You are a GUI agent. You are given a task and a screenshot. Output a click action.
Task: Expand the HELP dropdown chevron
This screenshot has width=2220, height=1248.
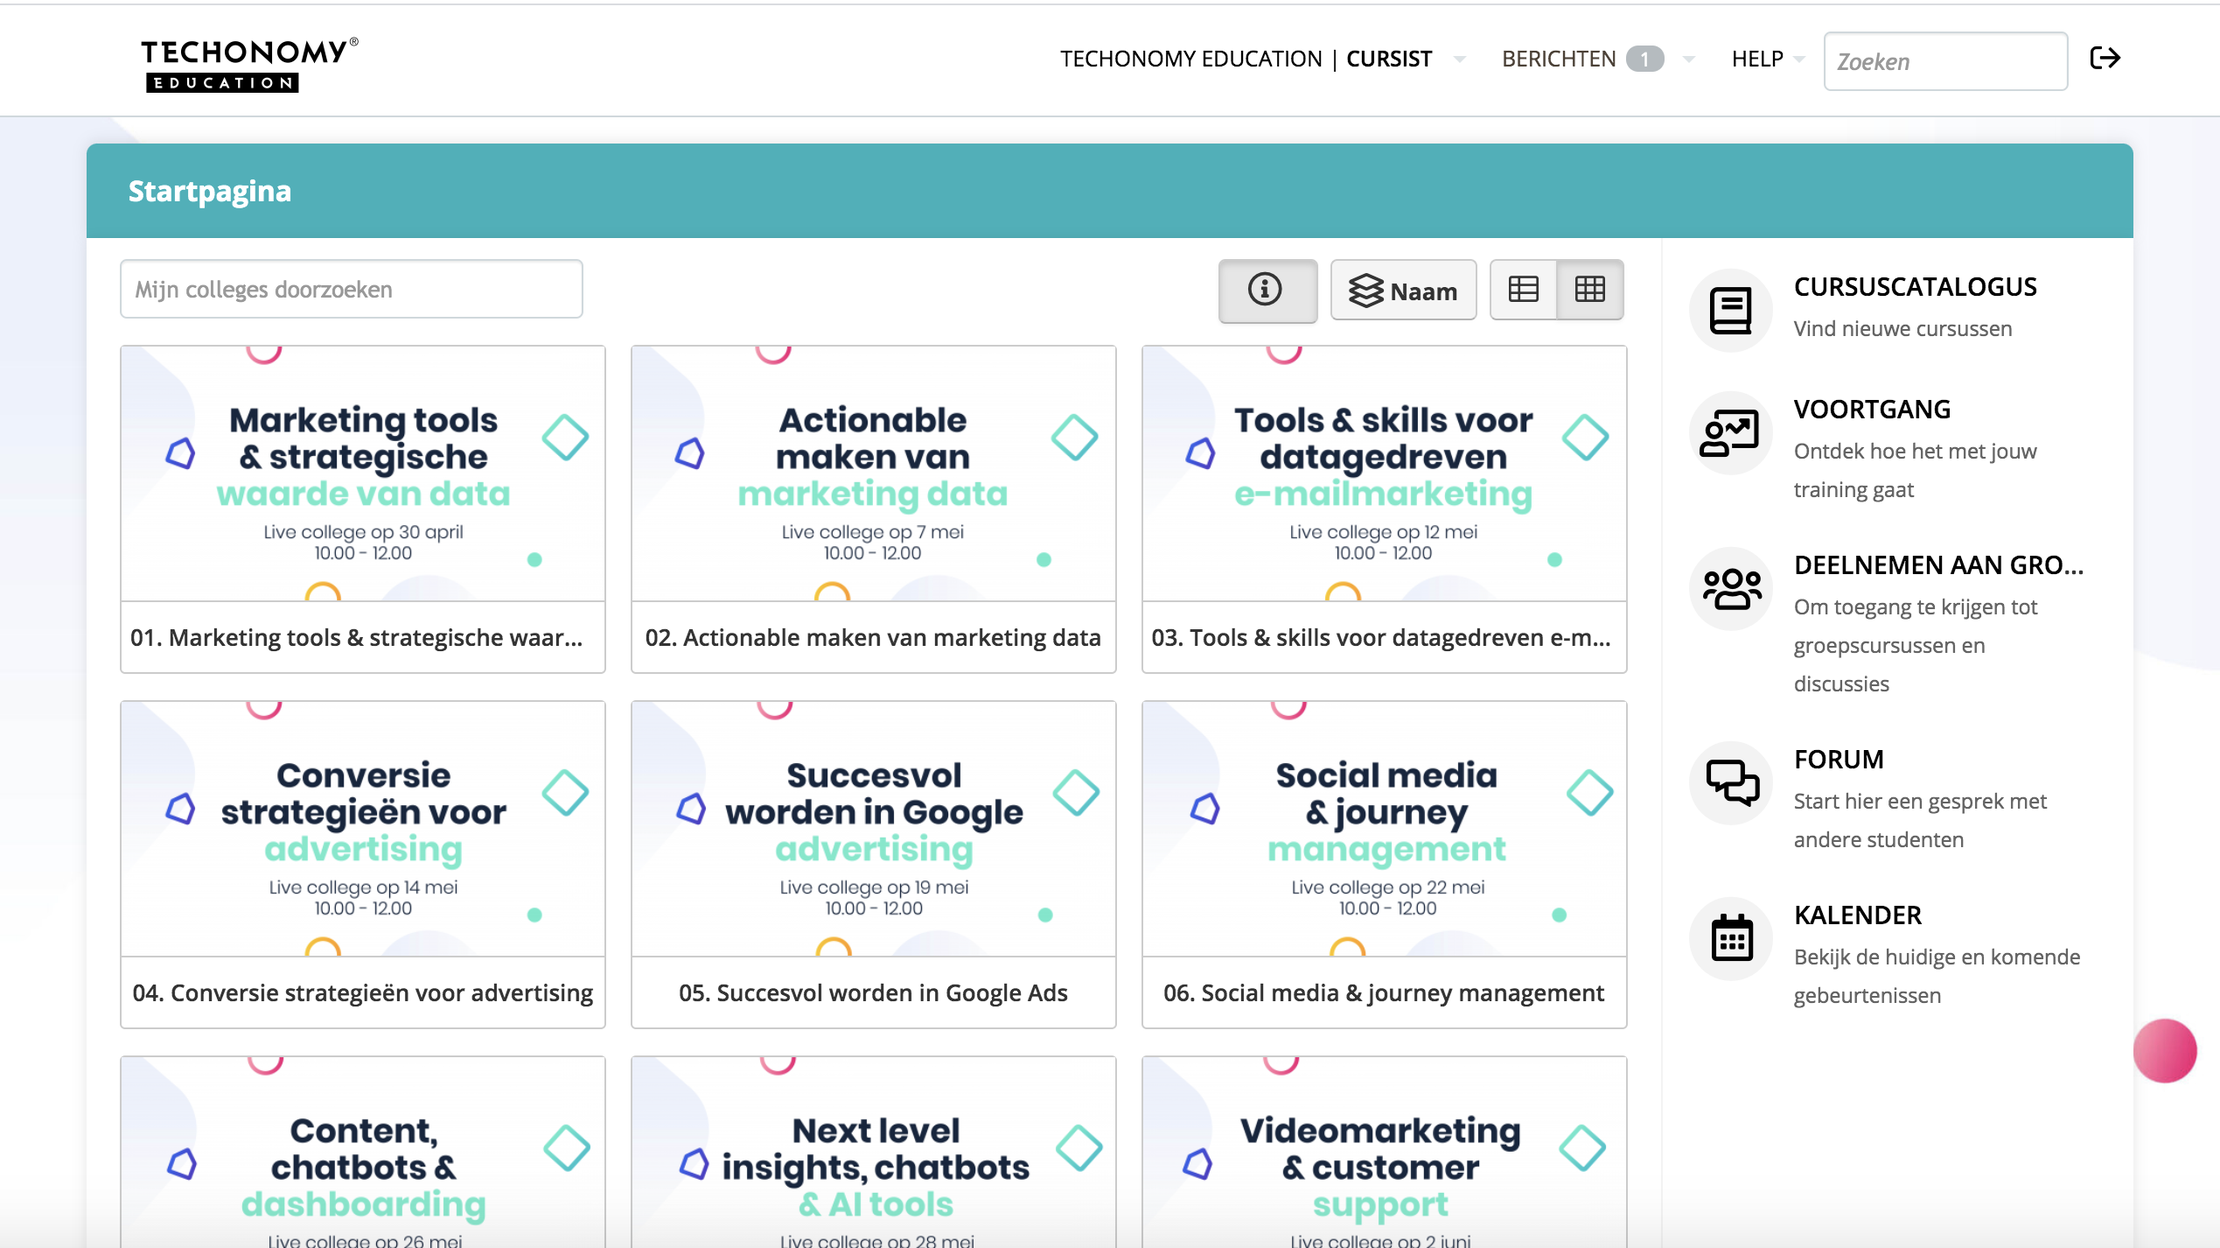[1800, 59]
